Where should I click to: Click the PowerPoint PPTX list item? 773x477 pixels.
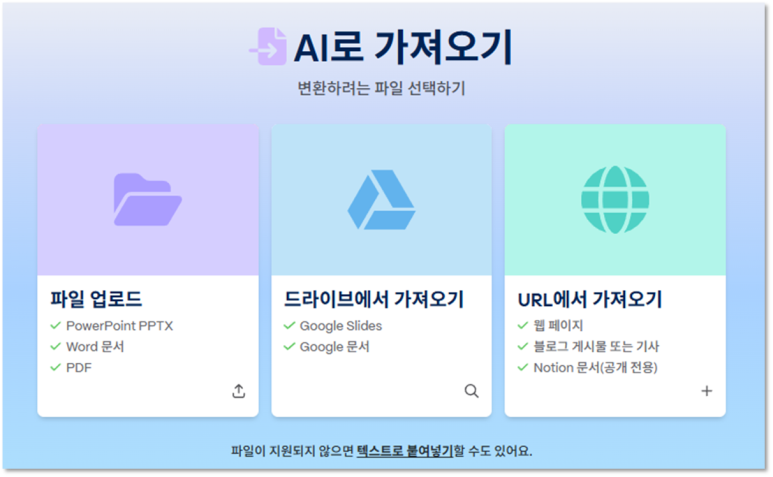[x=119, y=326]
